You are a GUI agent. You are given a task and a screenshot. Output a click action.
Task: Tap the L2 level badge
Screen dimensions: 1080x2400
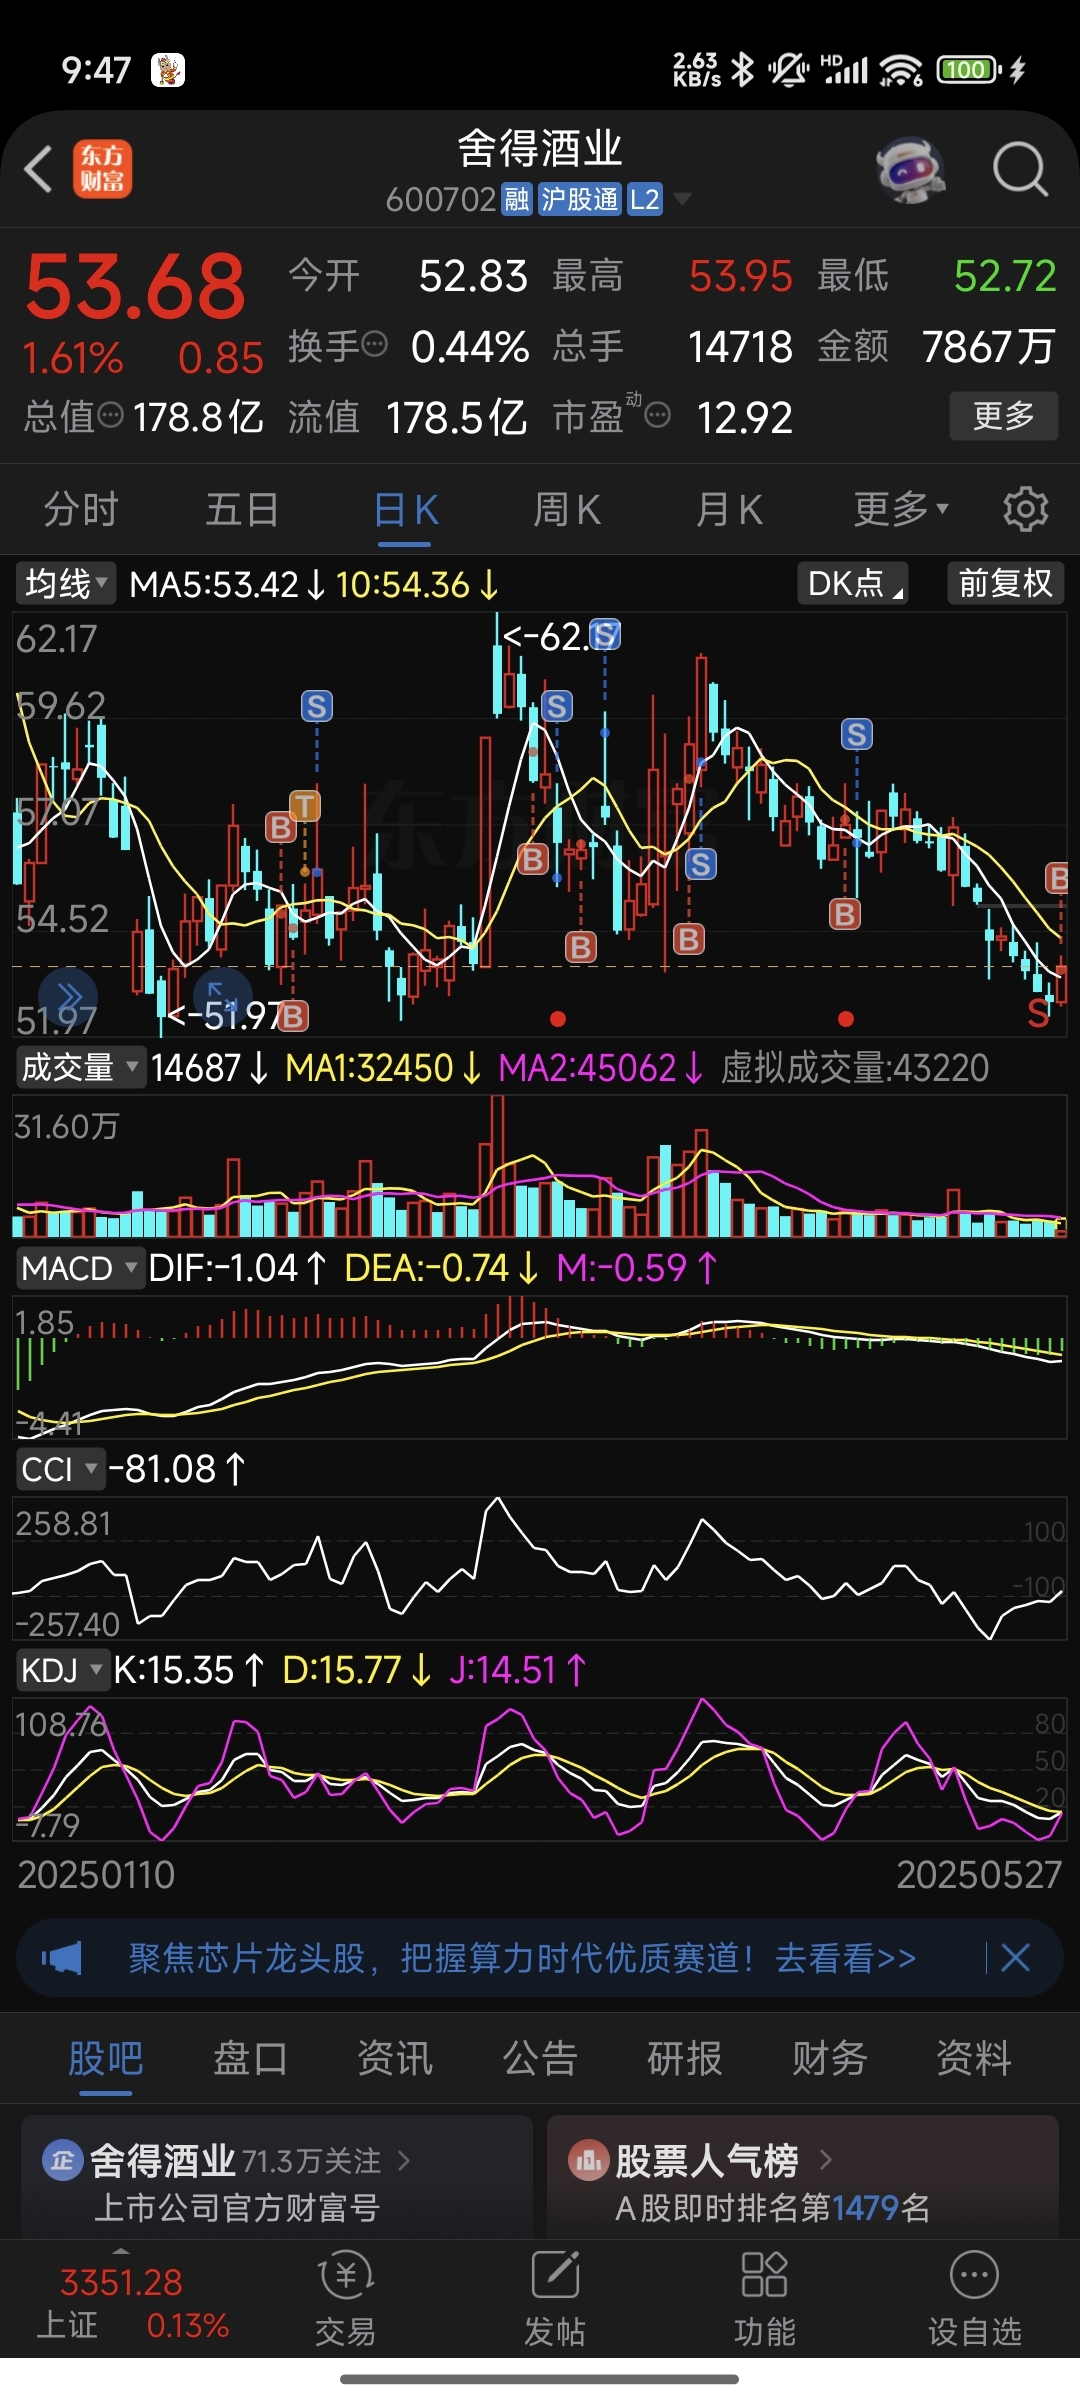tap(645, 199)
